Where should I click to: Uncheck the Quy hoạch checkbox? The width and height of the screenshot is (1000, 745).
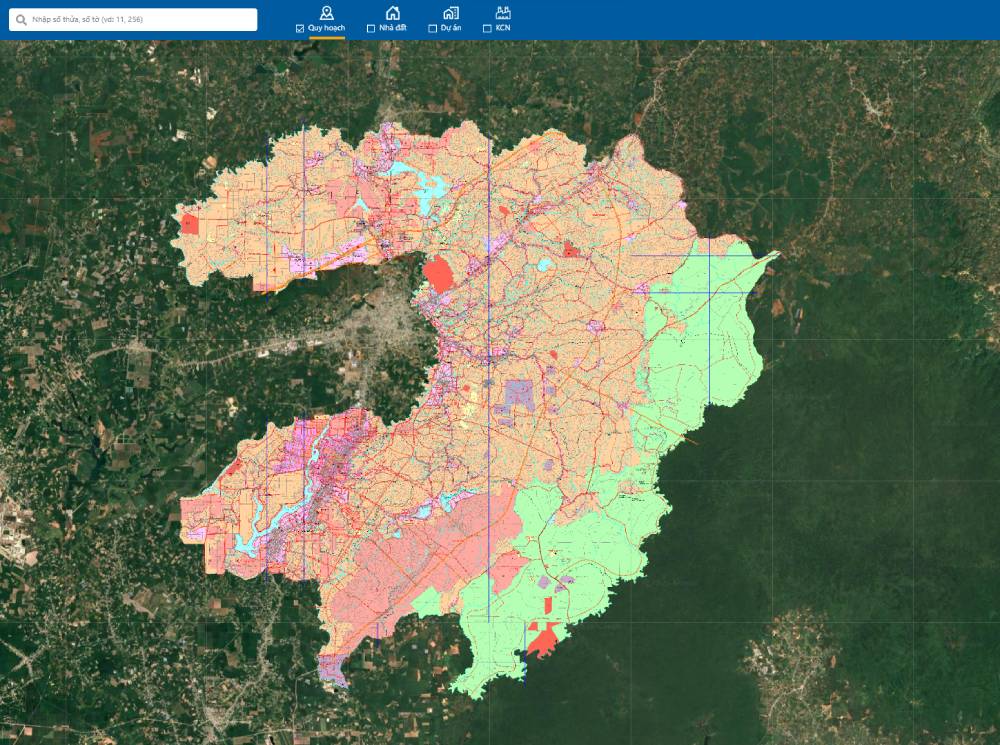(x=300, y=29)
